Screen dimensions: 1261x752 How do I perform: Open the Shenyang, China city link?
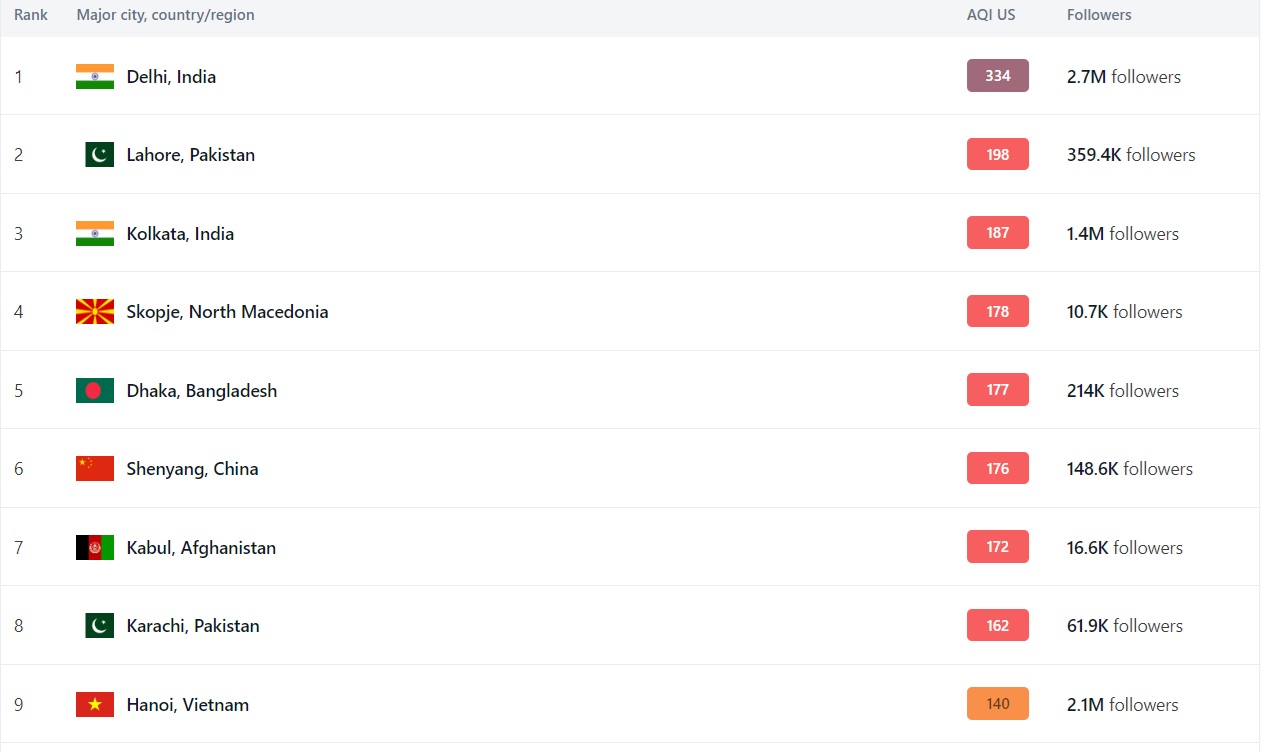pos(192,469)
